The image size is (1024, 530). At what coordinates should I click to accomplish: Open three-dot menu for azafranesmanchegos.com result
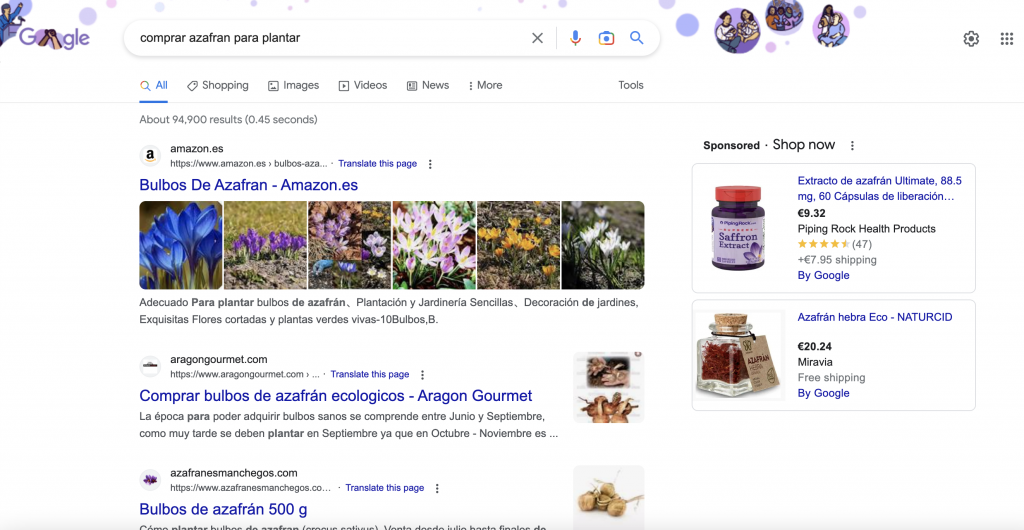point(437,488)
